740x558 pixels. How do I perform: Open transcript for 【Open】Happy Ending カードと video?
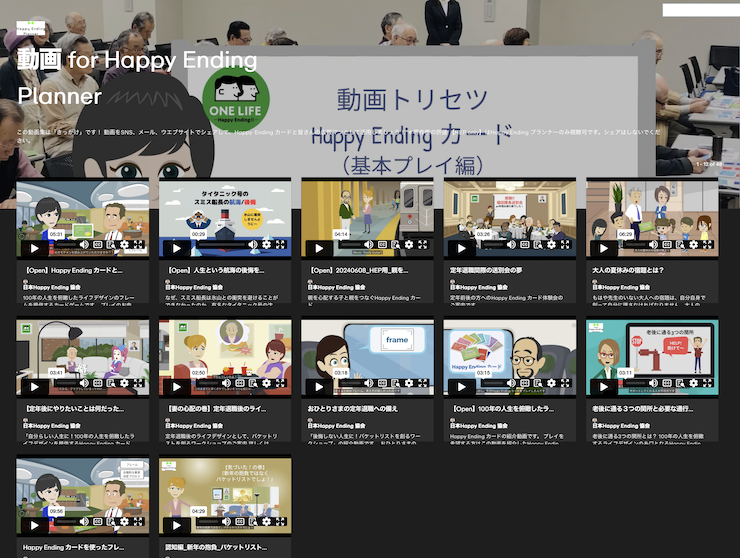coord(111,244)
